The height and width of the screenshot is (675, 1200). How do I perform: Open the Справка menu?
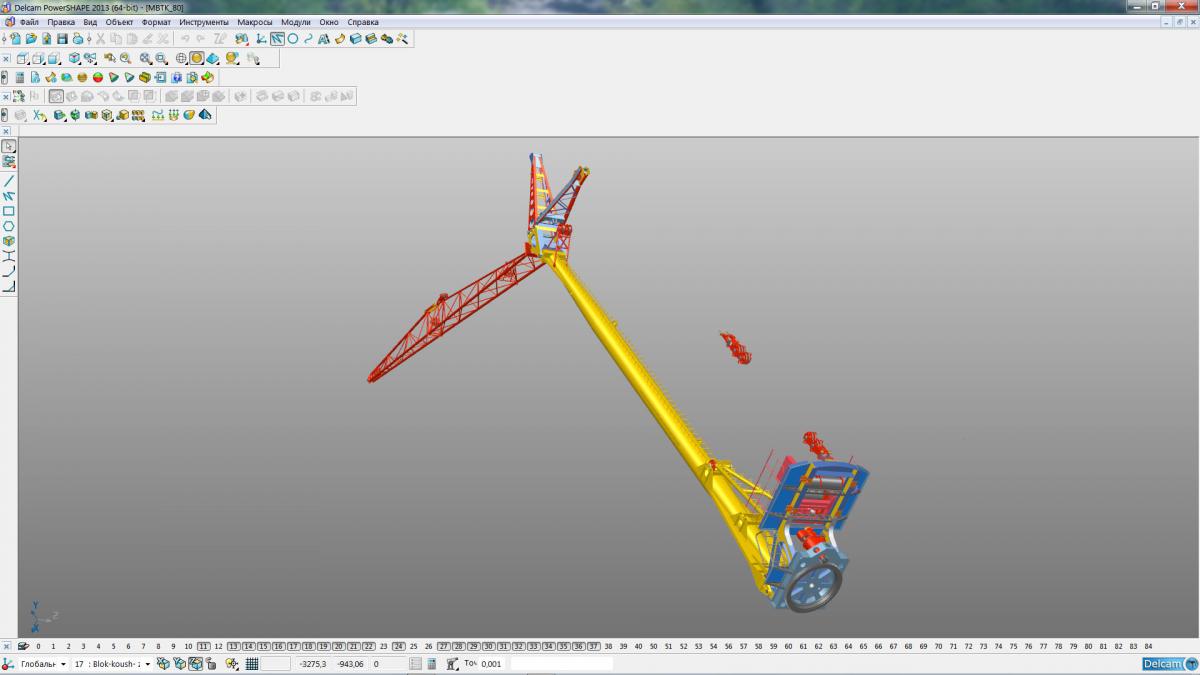click(x=363, y=22)
